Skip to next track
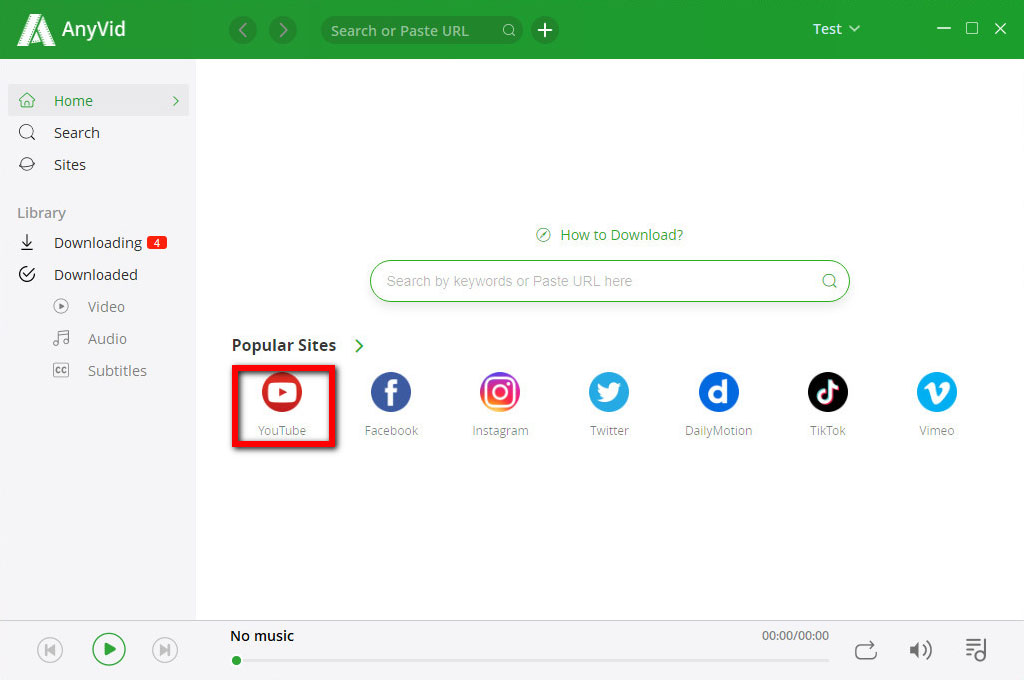The image size is (1024, 680). point(165,650)
